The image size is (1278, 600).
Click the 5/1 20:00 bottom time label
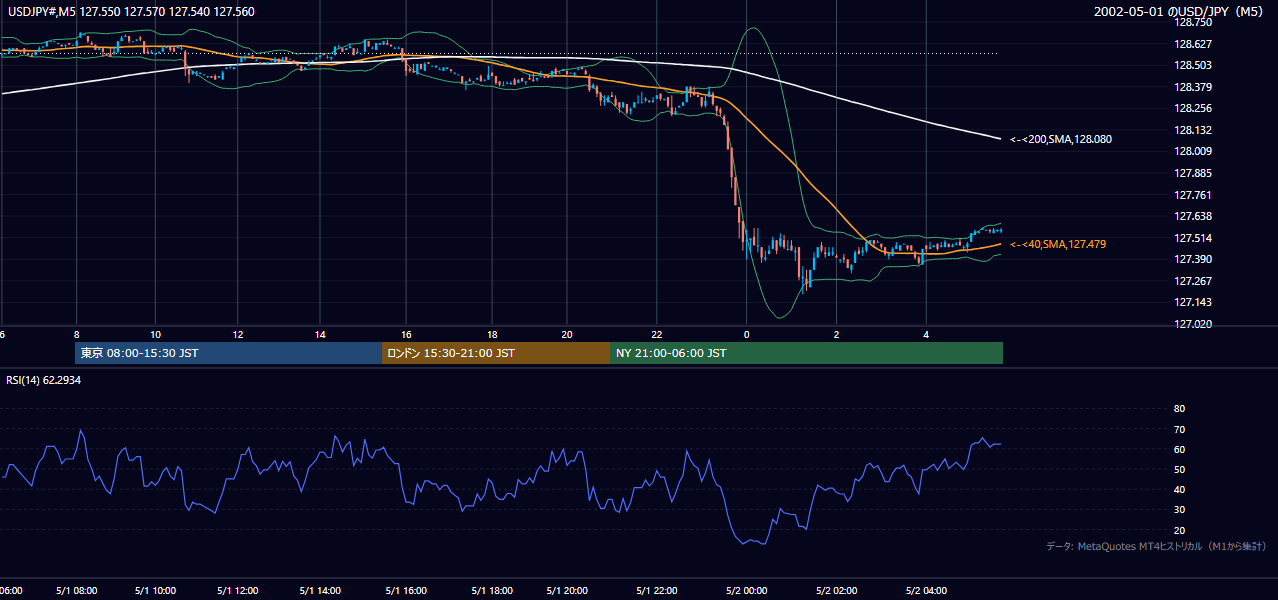pyautogui.click(x=568, y=591)
